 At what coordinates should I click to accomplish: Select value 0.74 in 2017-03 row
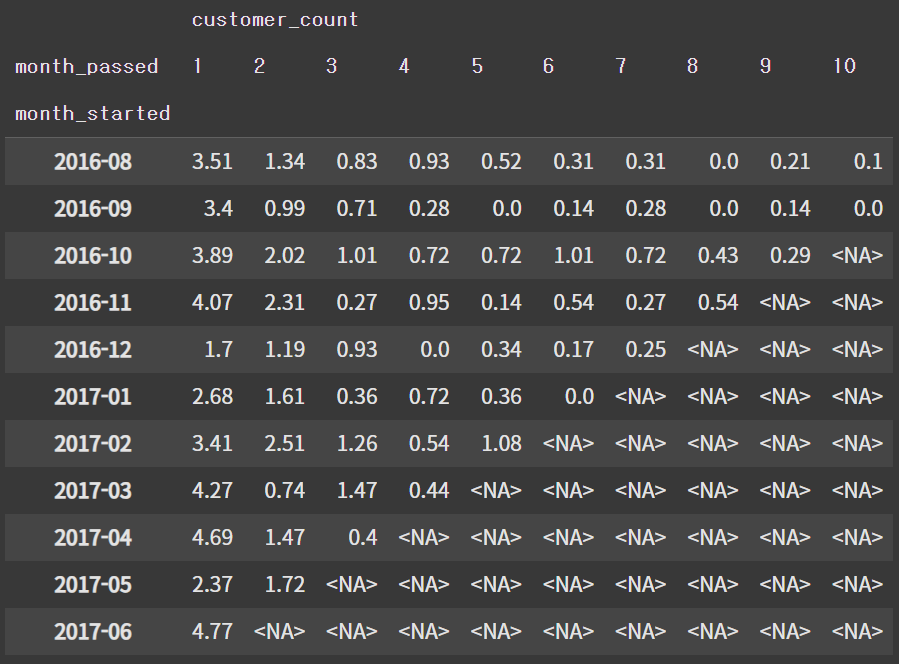284,491
